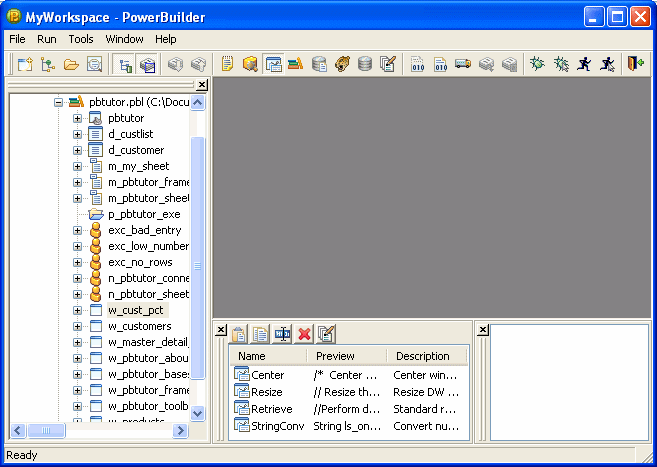The image size is (657, 467).
Task: Click the Copy icon in Clip window
Action: pyautogui.click(x=260, y=334)
